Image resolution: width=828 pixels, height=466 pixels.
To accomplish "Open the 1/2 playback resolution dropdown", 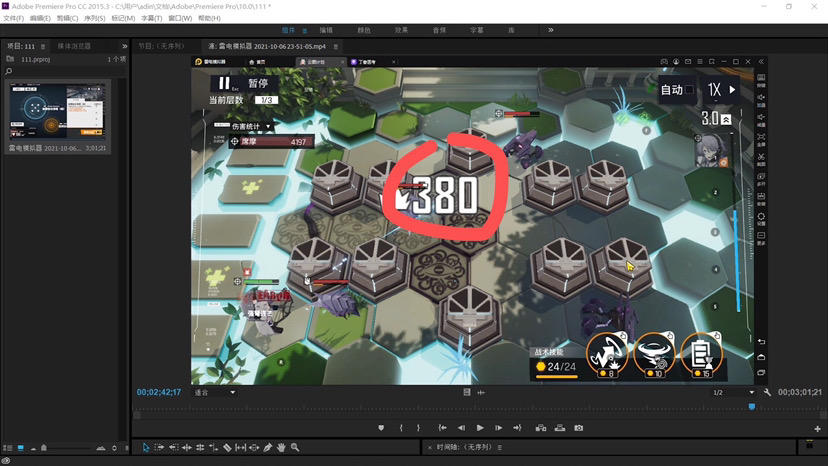I will 733,393.
